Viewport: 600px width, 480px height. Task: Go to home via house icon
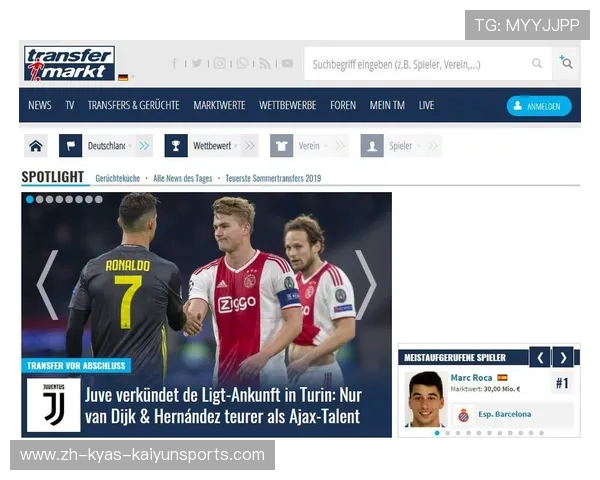tap(36, 146)
